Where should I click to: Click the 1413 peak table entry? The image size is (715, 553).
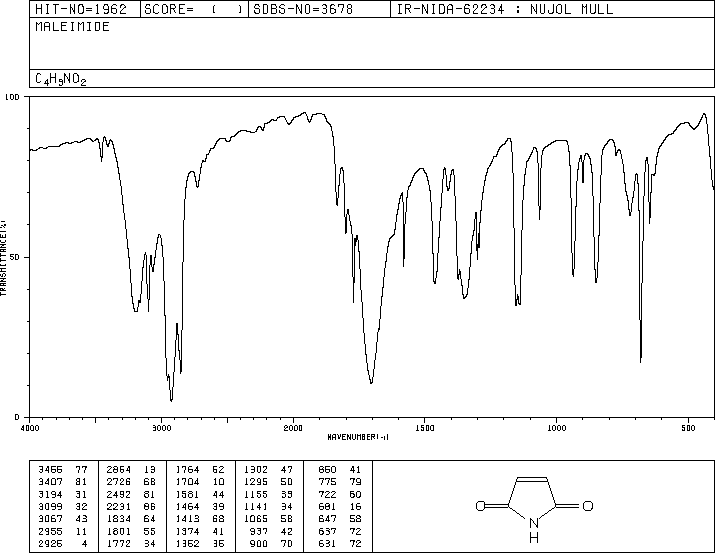click(x=200, y=519)
